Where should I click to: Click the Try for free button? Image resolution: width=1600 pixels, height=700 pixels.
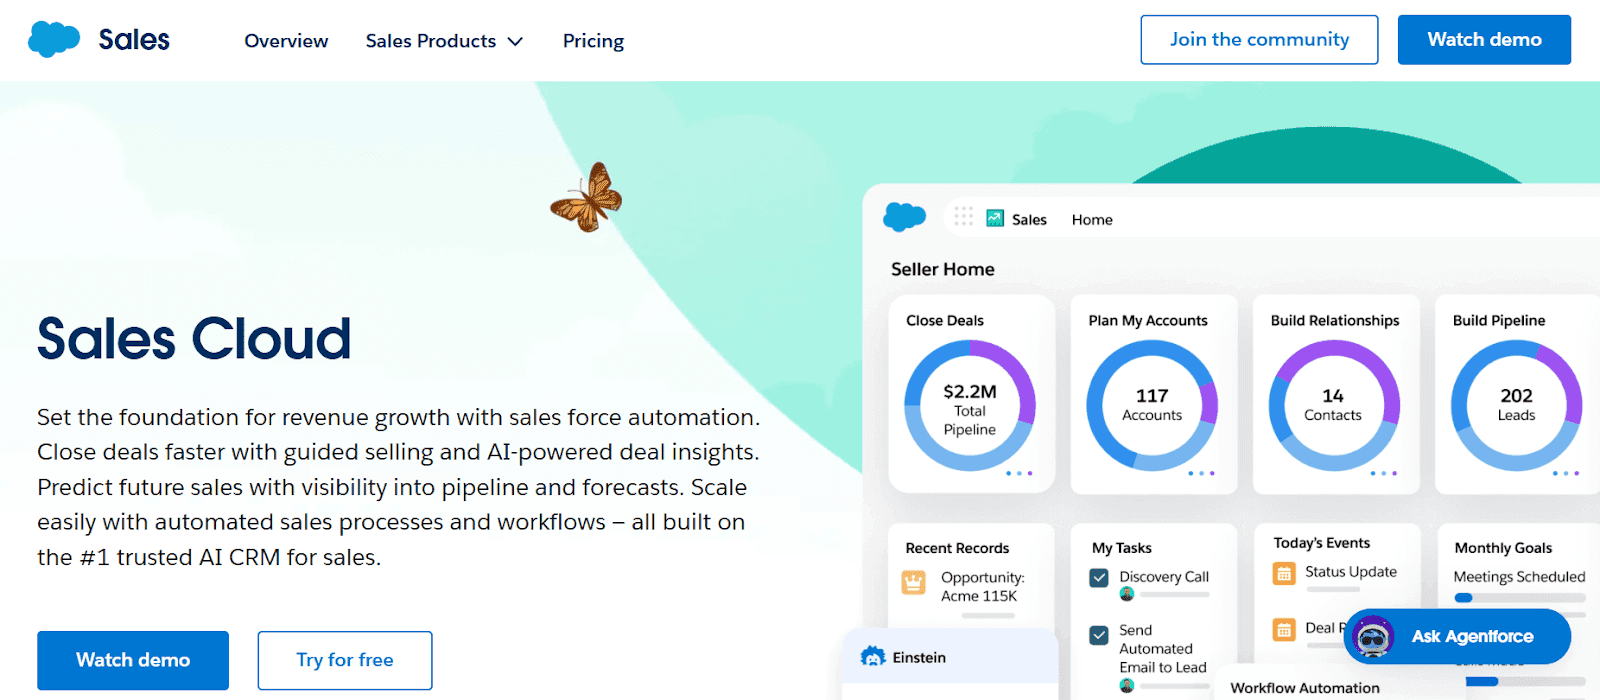pyautogui.click(x=345, y=660)
